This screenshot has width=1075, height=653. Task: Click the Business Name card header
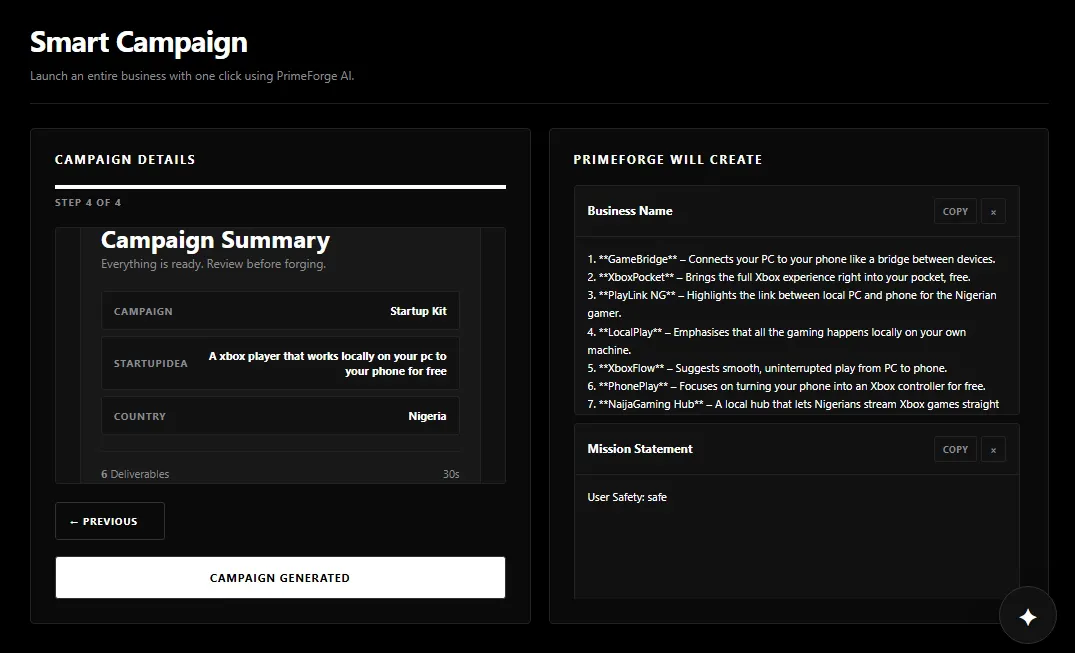point(797,211)
